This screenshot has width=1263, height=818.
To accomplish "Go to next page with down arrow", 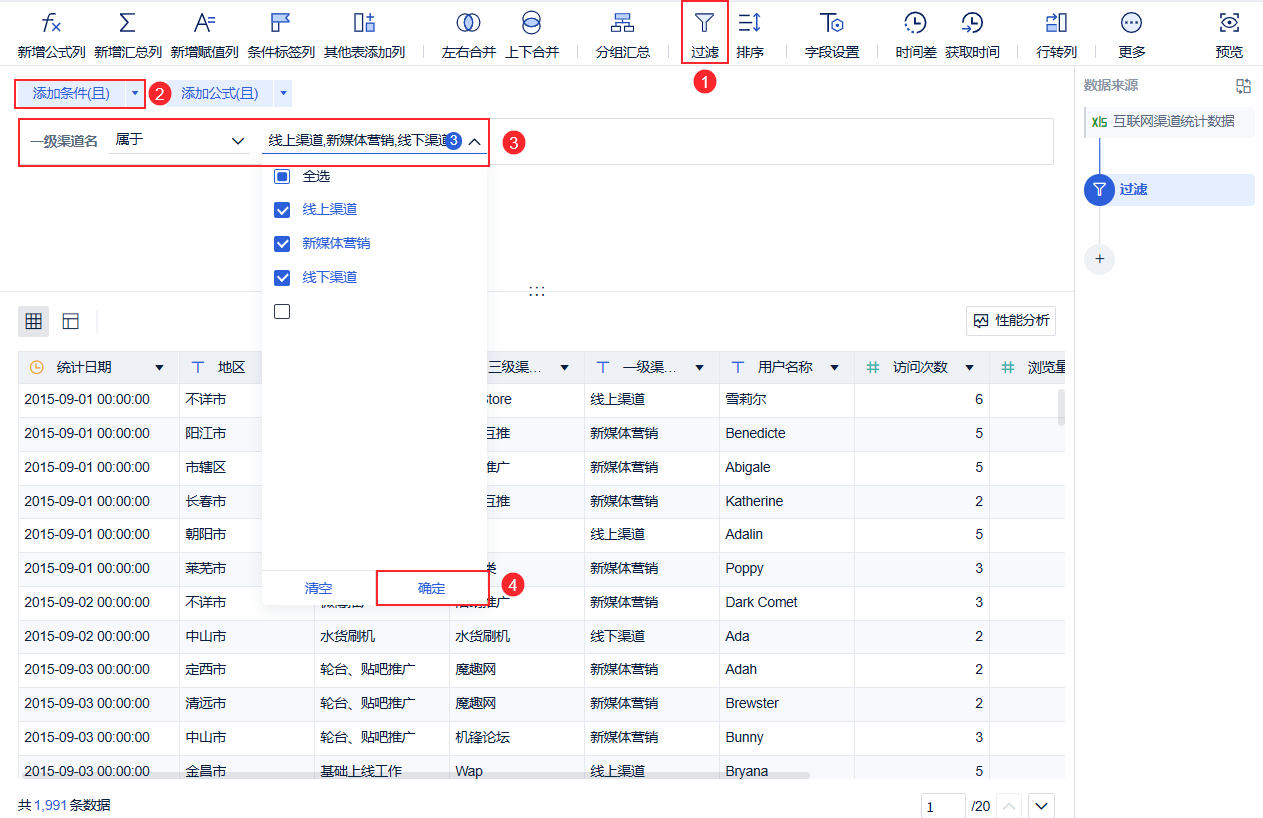I will (x=1041, y=806).
